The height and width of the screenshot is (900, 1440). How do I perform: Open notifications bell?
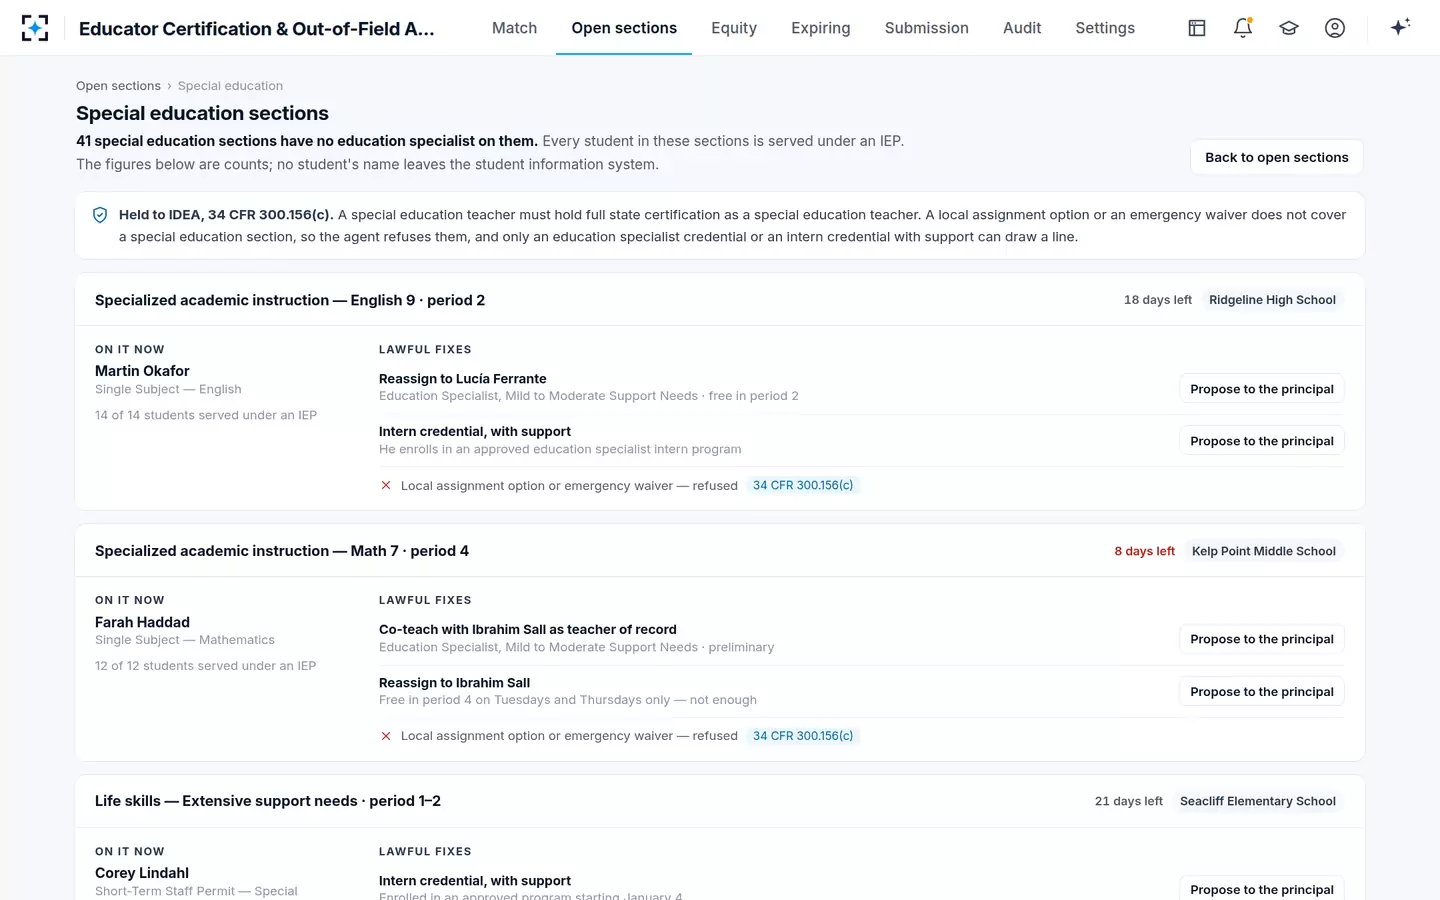point(1243,28)
